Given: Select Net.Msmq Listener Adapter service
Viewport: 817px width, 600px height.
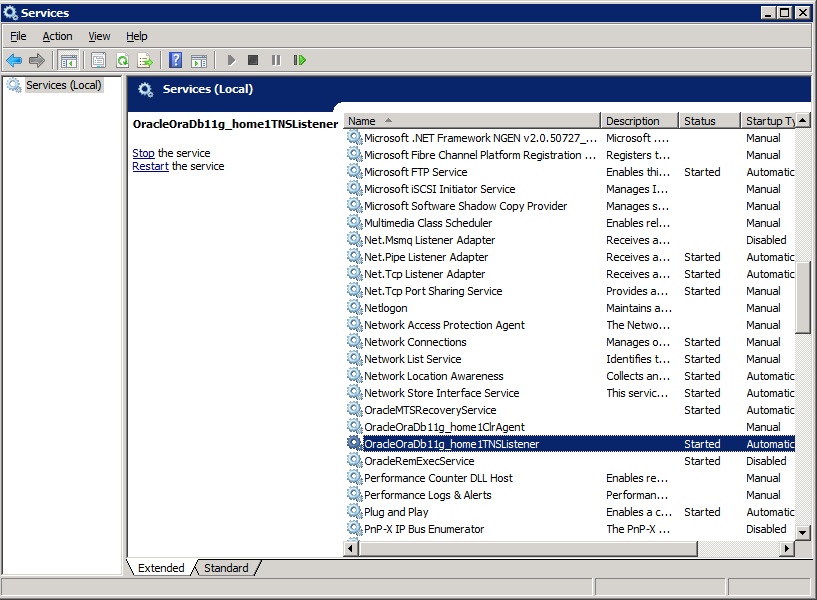Looking at the screenshot, I should 571,240.
